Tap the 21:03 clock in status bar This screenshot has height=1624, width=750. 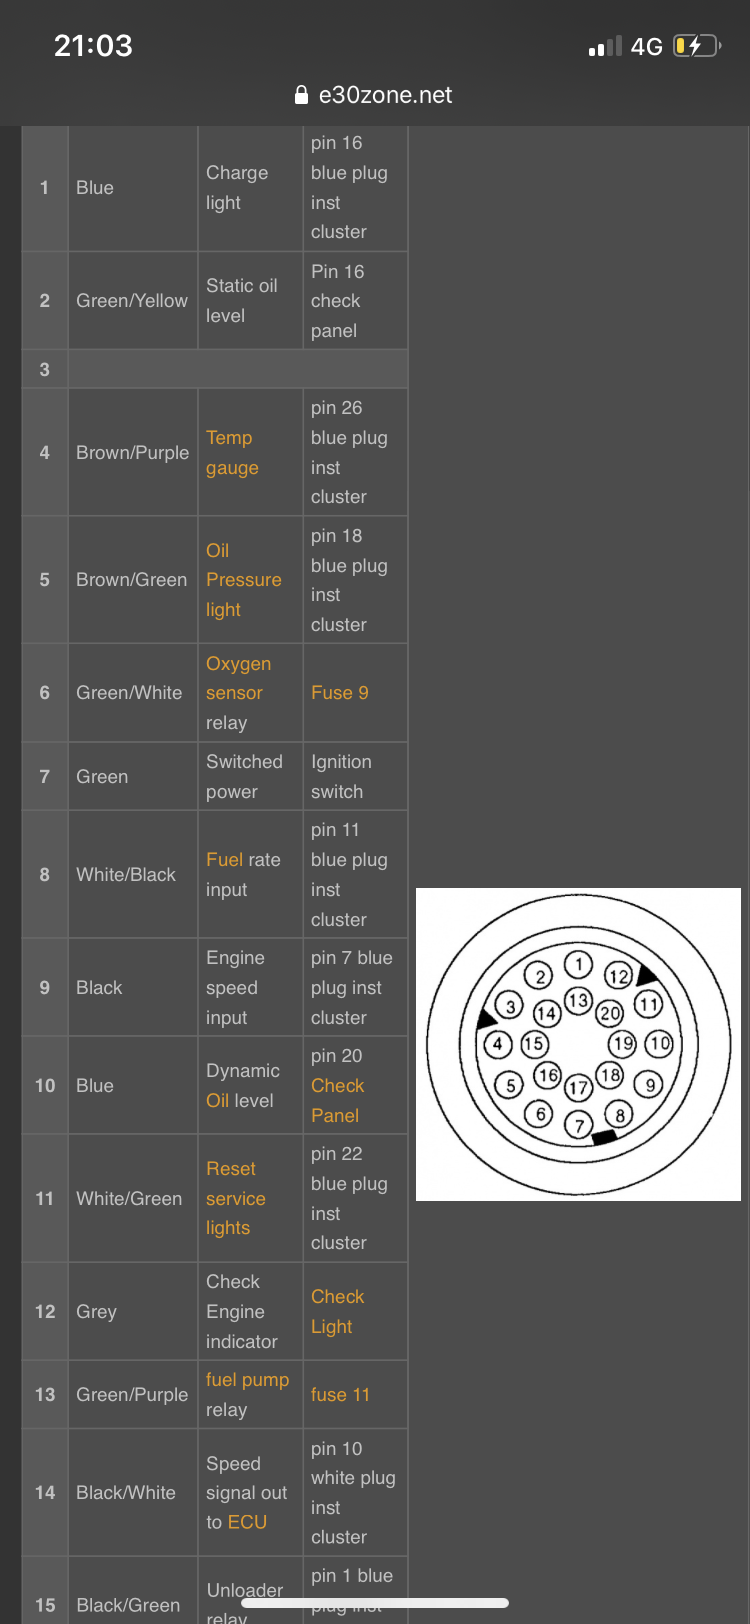[93, 46]
